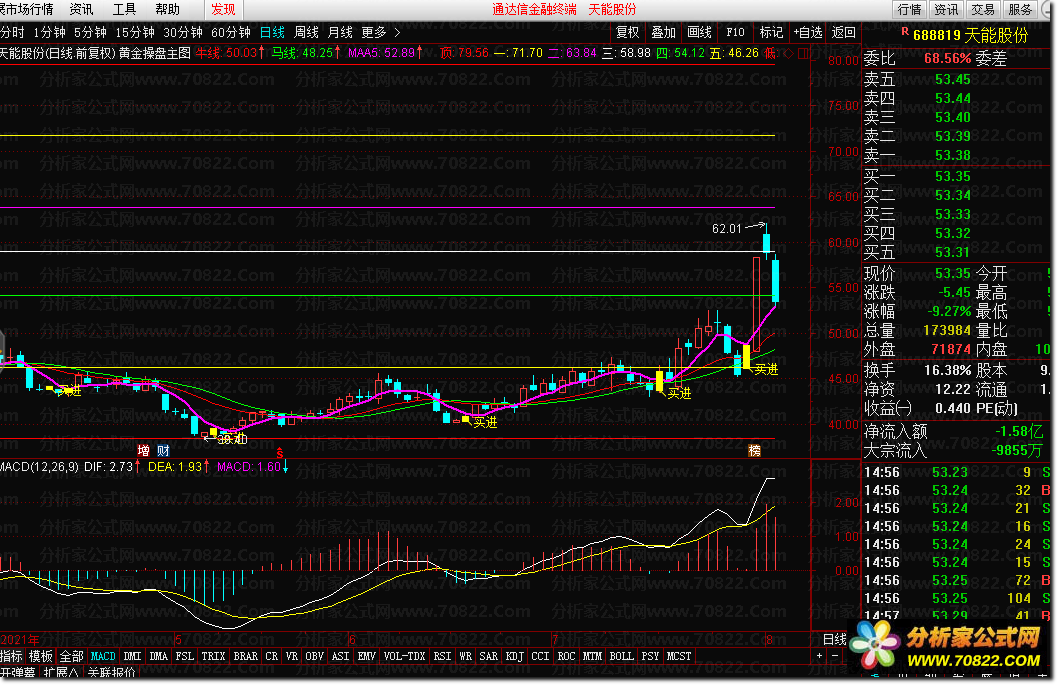This screenshot has height=685, width=1059.
Task: Select the 15分钟 timeframe
Action: (x=135, y=32)
